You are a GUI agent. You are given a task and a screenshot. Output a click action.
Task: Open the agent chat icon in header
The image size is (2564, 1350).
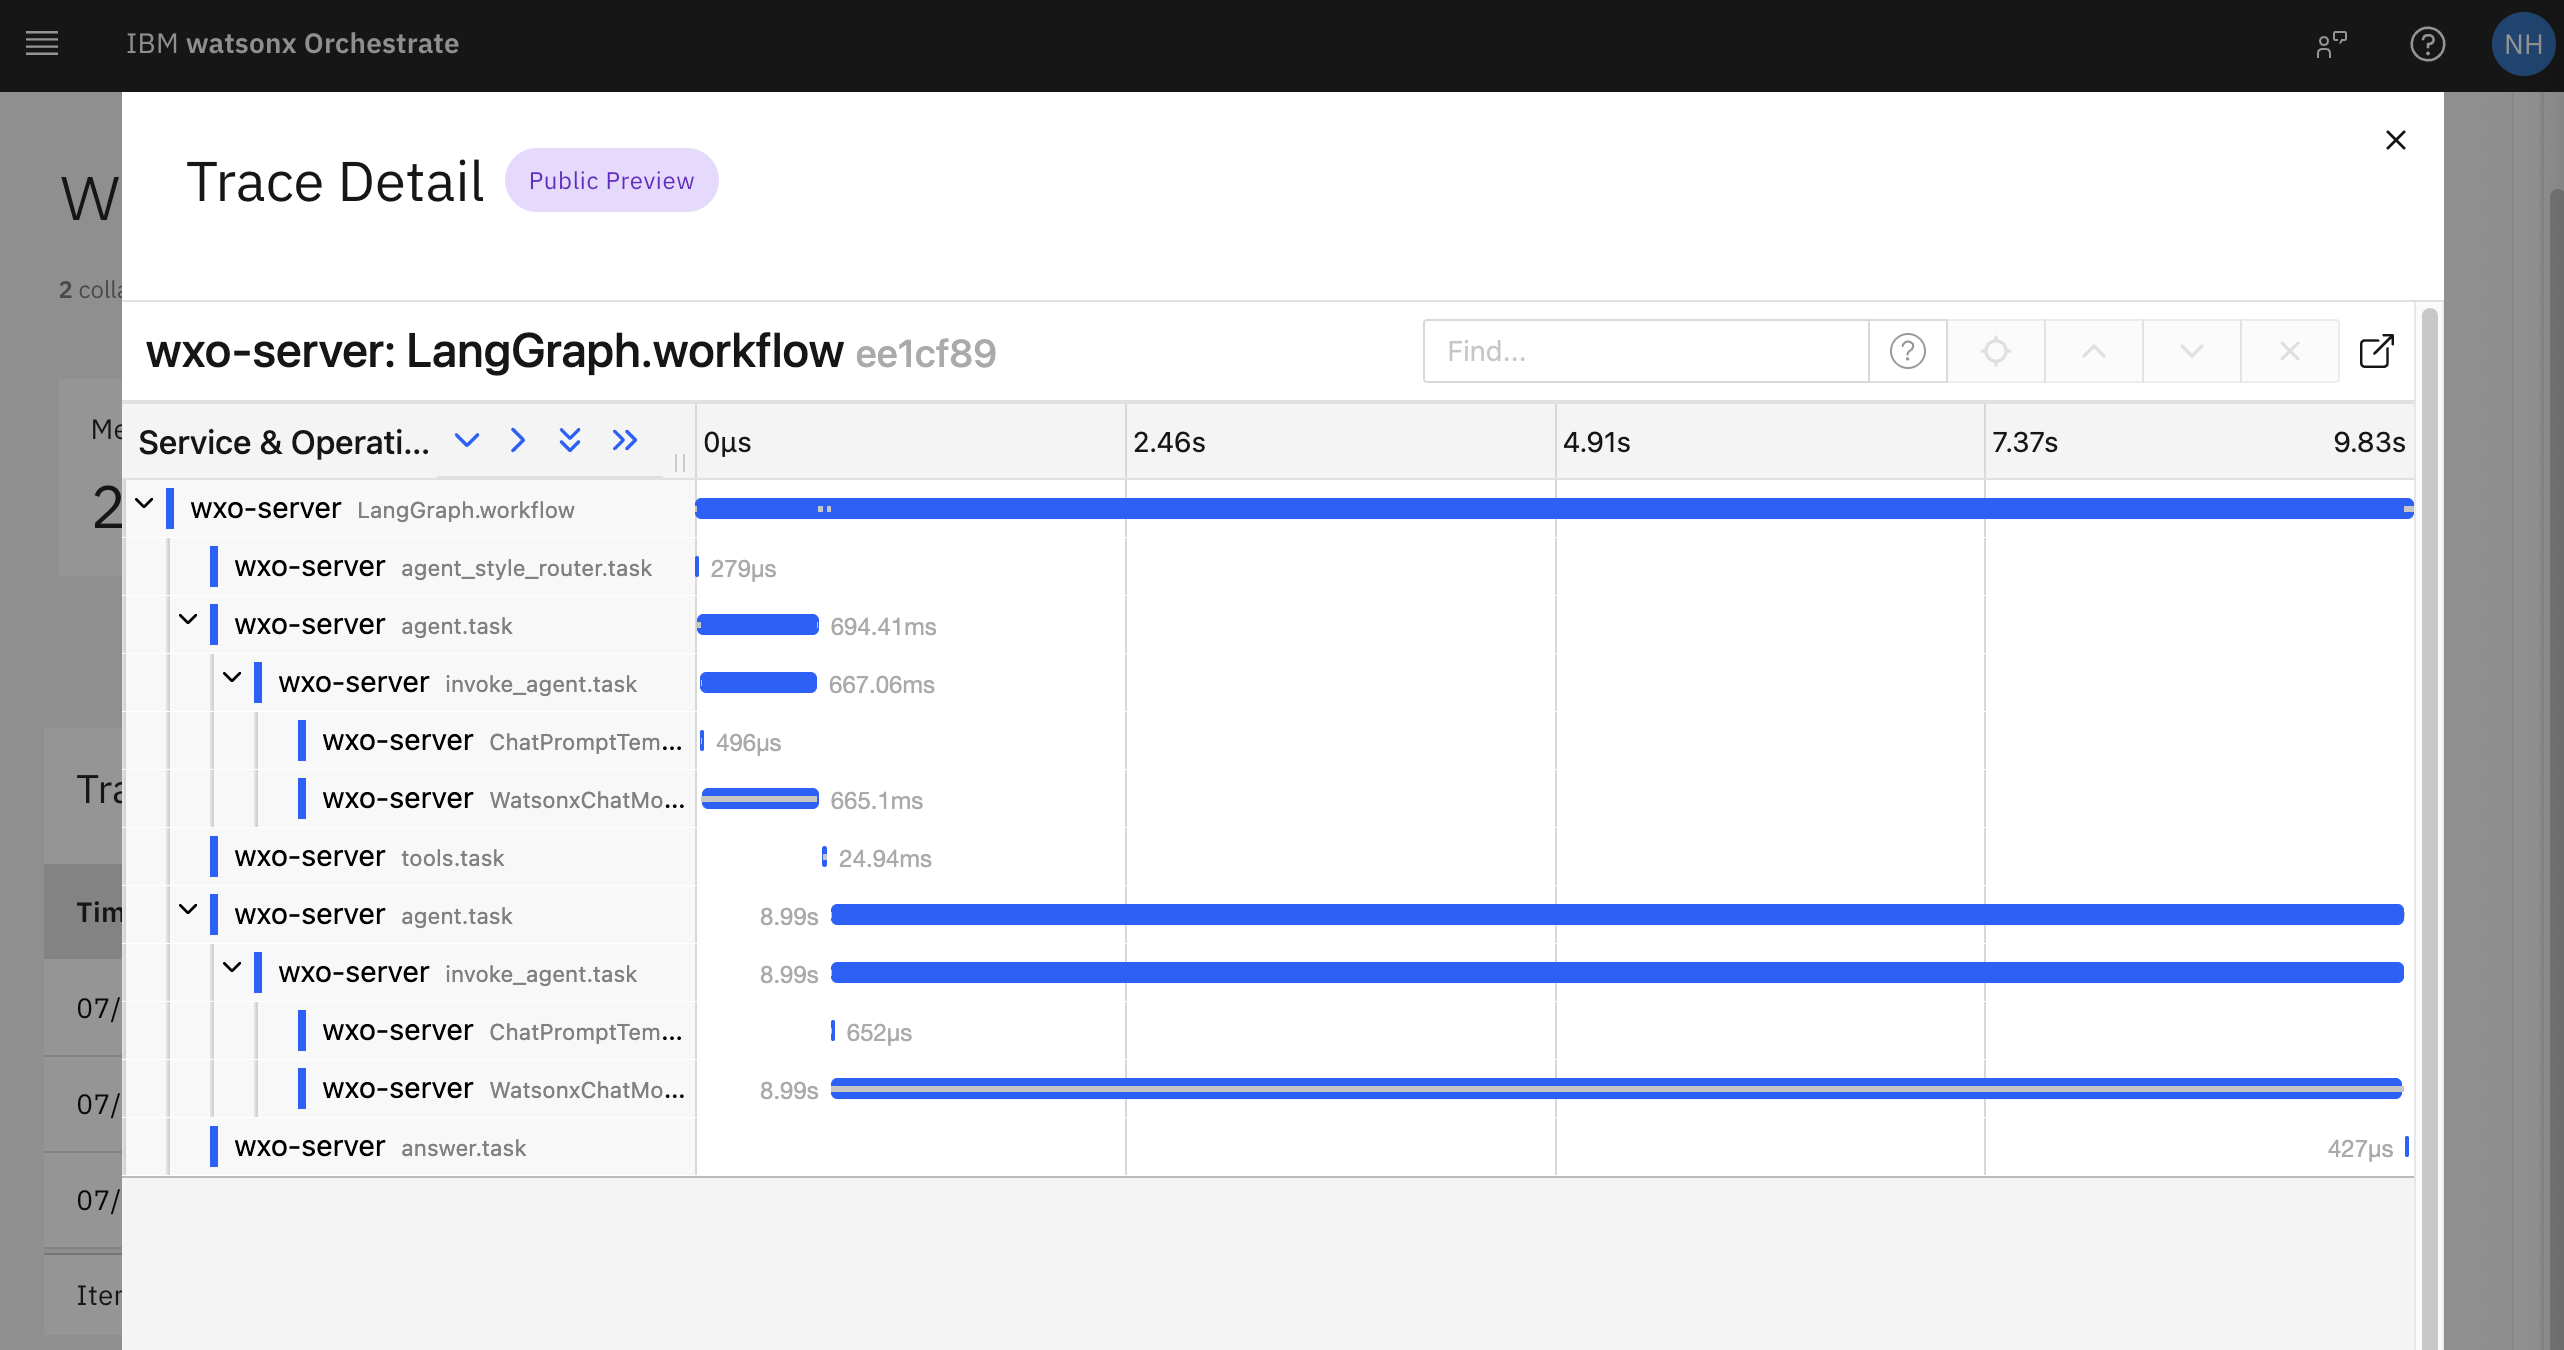[x=2331, y=44]
